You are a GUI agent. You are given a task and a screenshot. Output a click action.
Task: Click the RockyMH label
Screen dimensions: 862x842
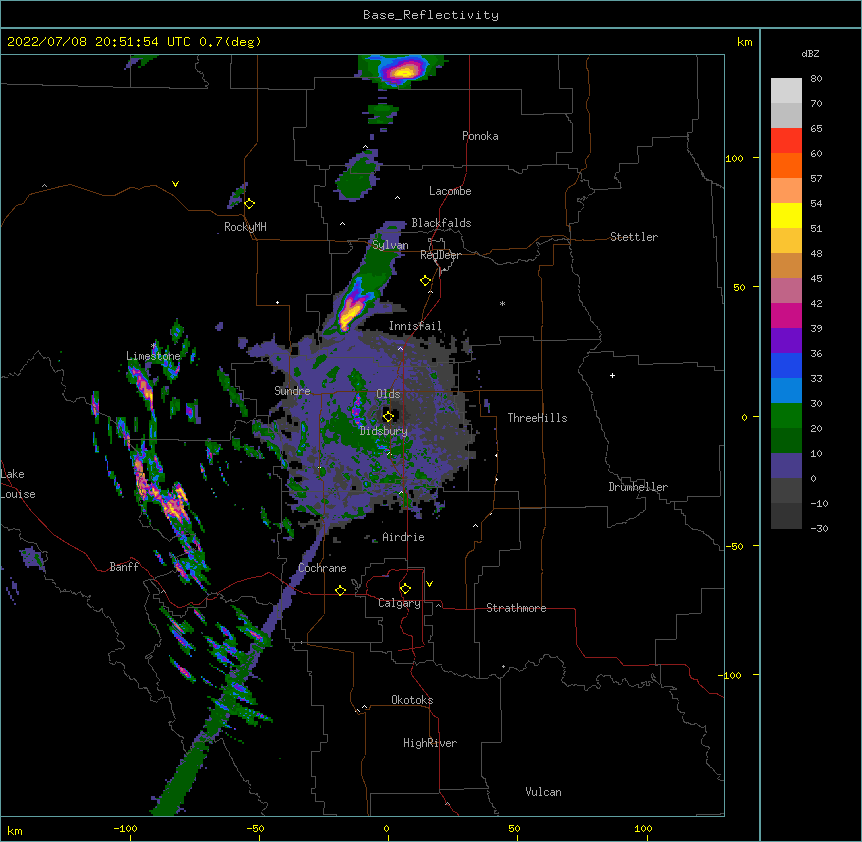click(x=245, y=226)
